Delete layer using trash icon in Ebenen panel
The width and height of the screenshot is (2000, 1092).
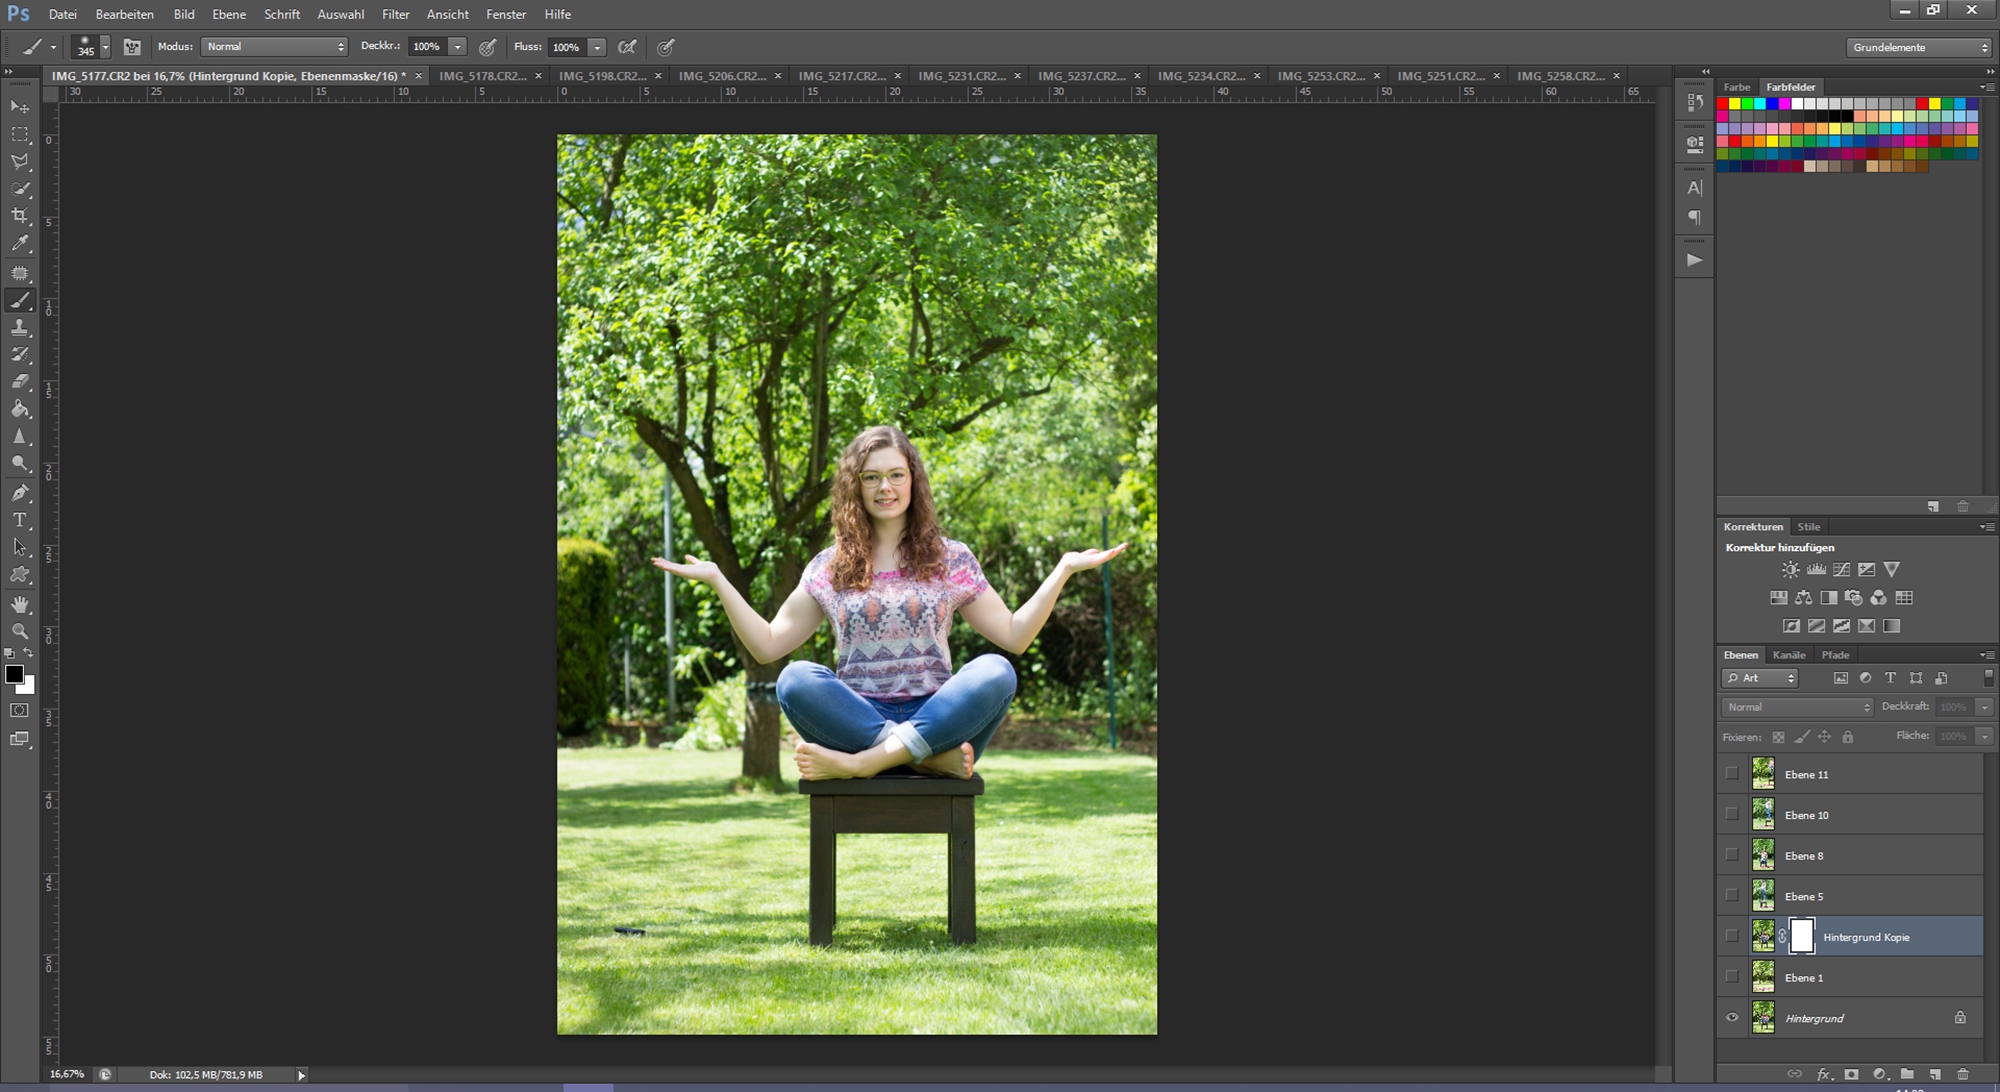(1962, 1075)
